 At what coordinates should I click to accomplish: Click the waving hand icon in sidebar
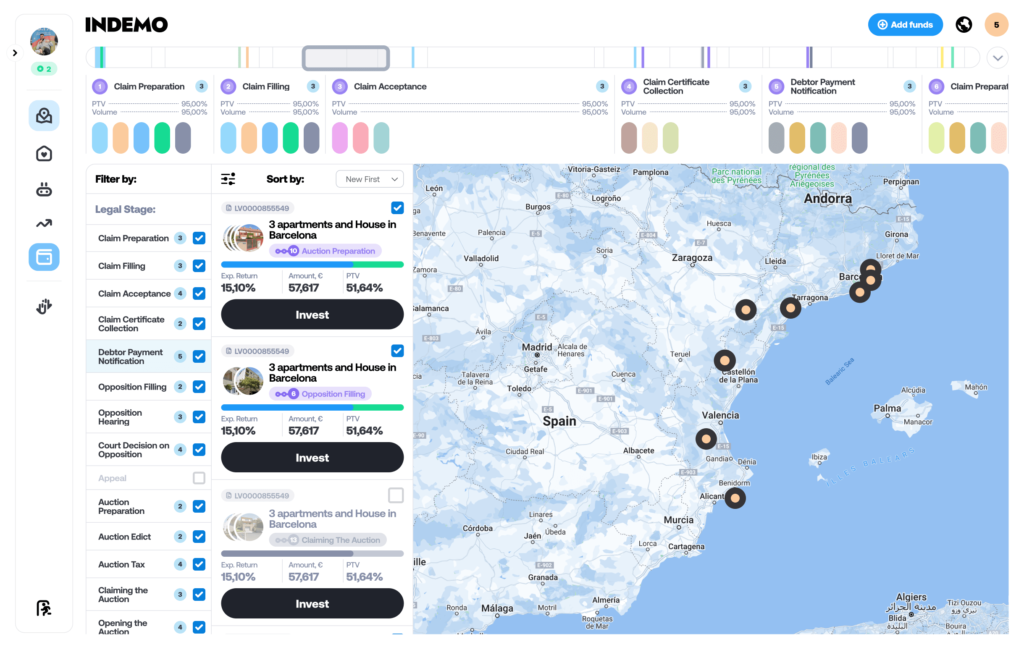[x=44, y=307]
